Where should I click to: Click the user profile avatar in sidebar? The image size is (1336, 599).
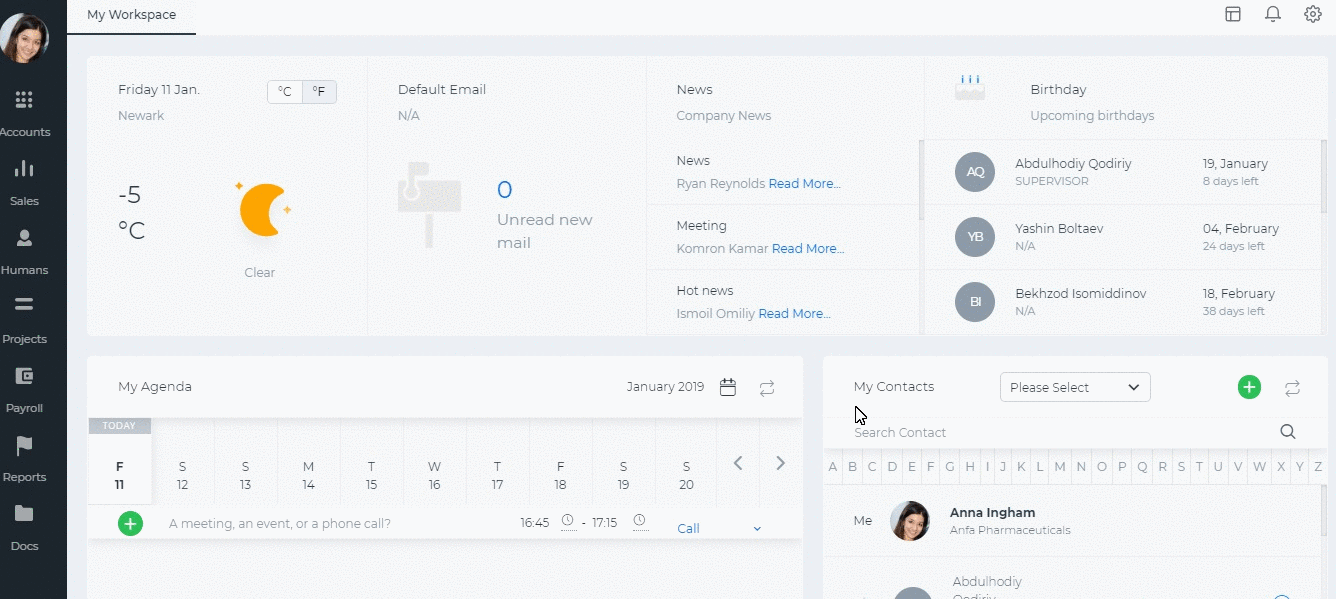(x=24, y=38)
